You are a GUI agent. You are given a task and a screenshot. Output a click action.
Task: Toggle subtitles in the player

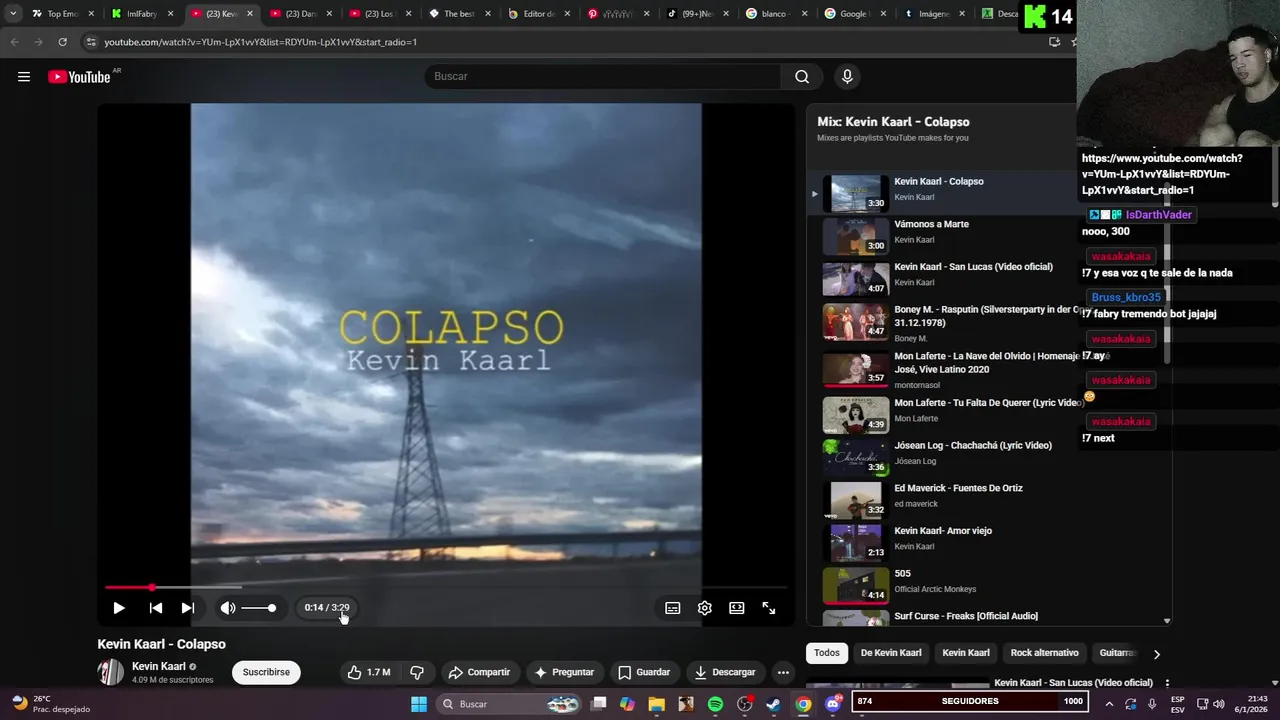coord(673,608)
